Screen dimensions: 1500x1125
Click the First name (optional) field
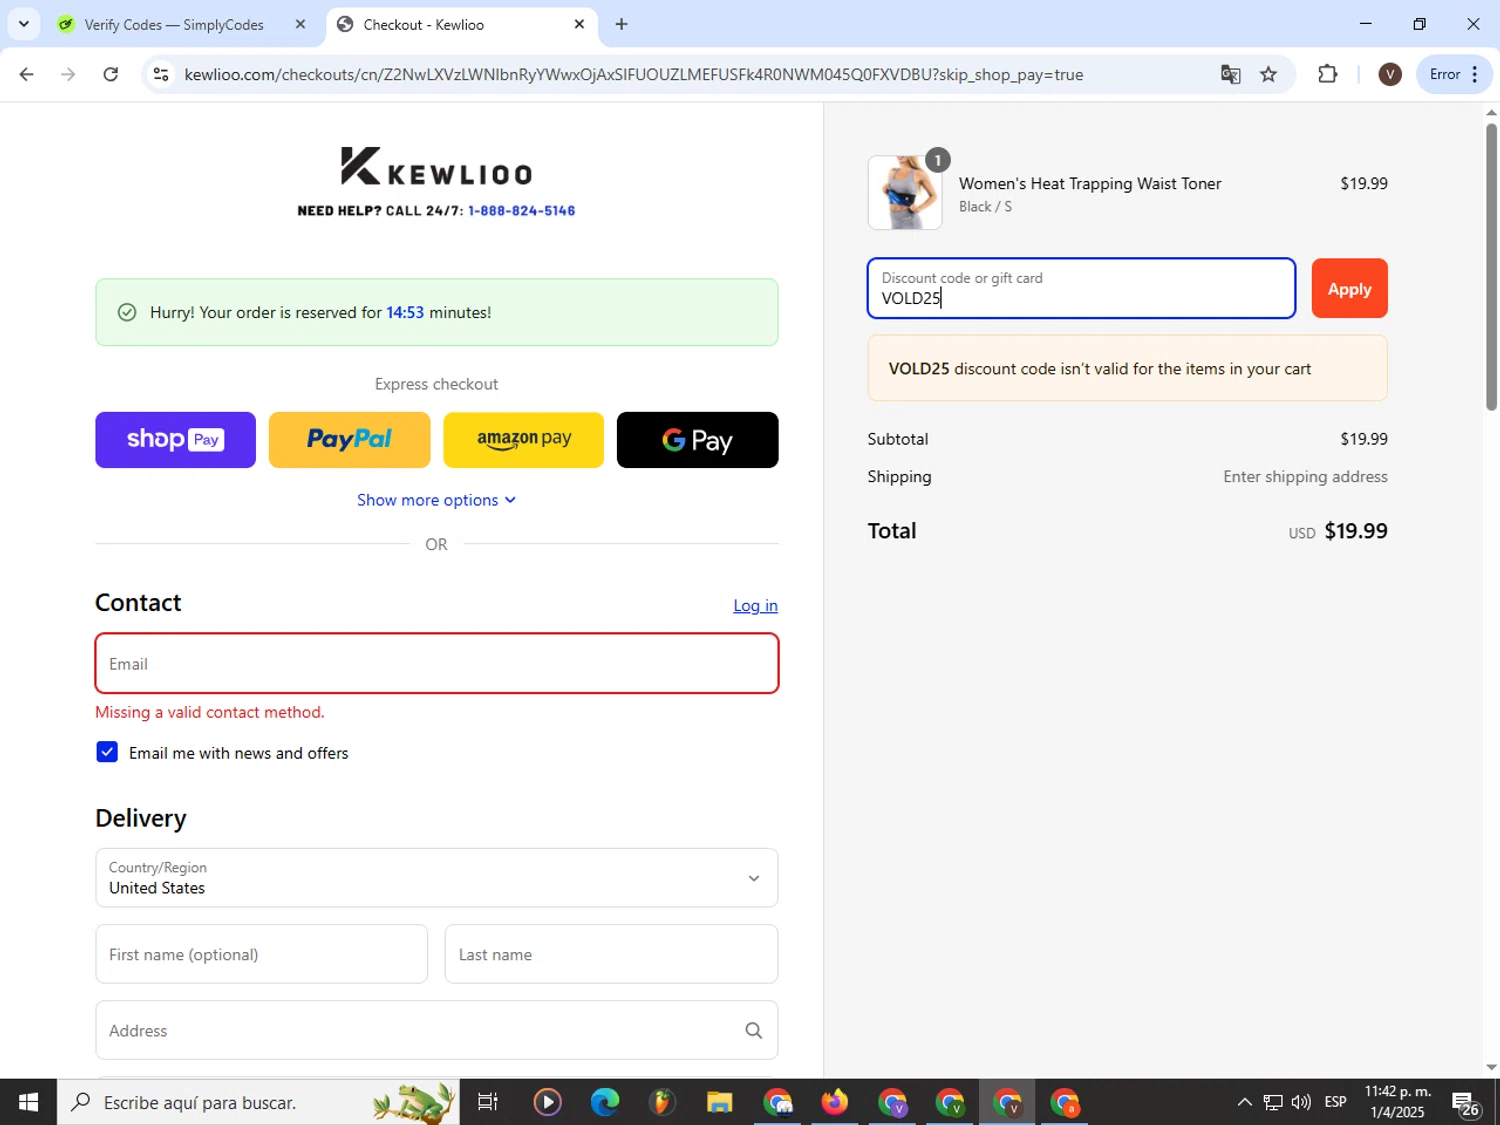coord(262,954)
